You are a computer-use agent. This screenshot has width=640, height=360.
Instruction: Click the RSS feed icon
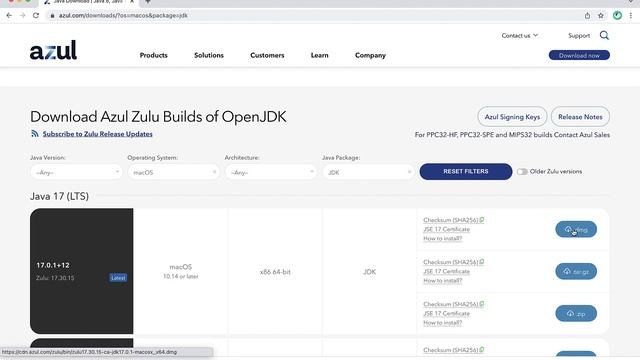35,133
